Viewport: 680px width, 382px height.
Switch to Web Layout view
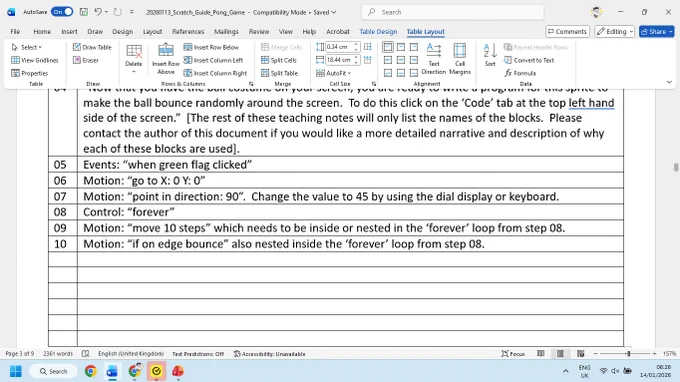[580, 354]
